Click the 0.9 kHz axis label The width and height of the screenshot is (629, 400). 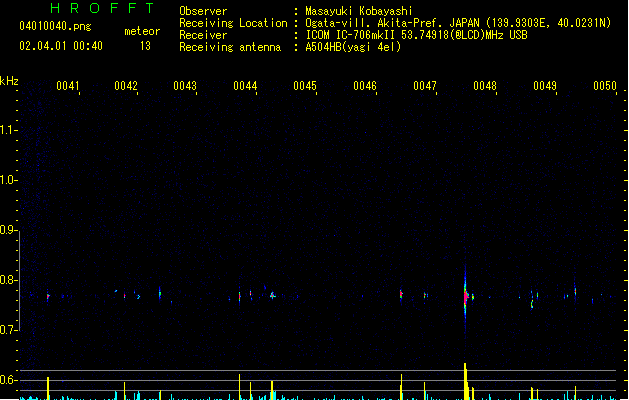pyautogui.click(x=8, y=230)
